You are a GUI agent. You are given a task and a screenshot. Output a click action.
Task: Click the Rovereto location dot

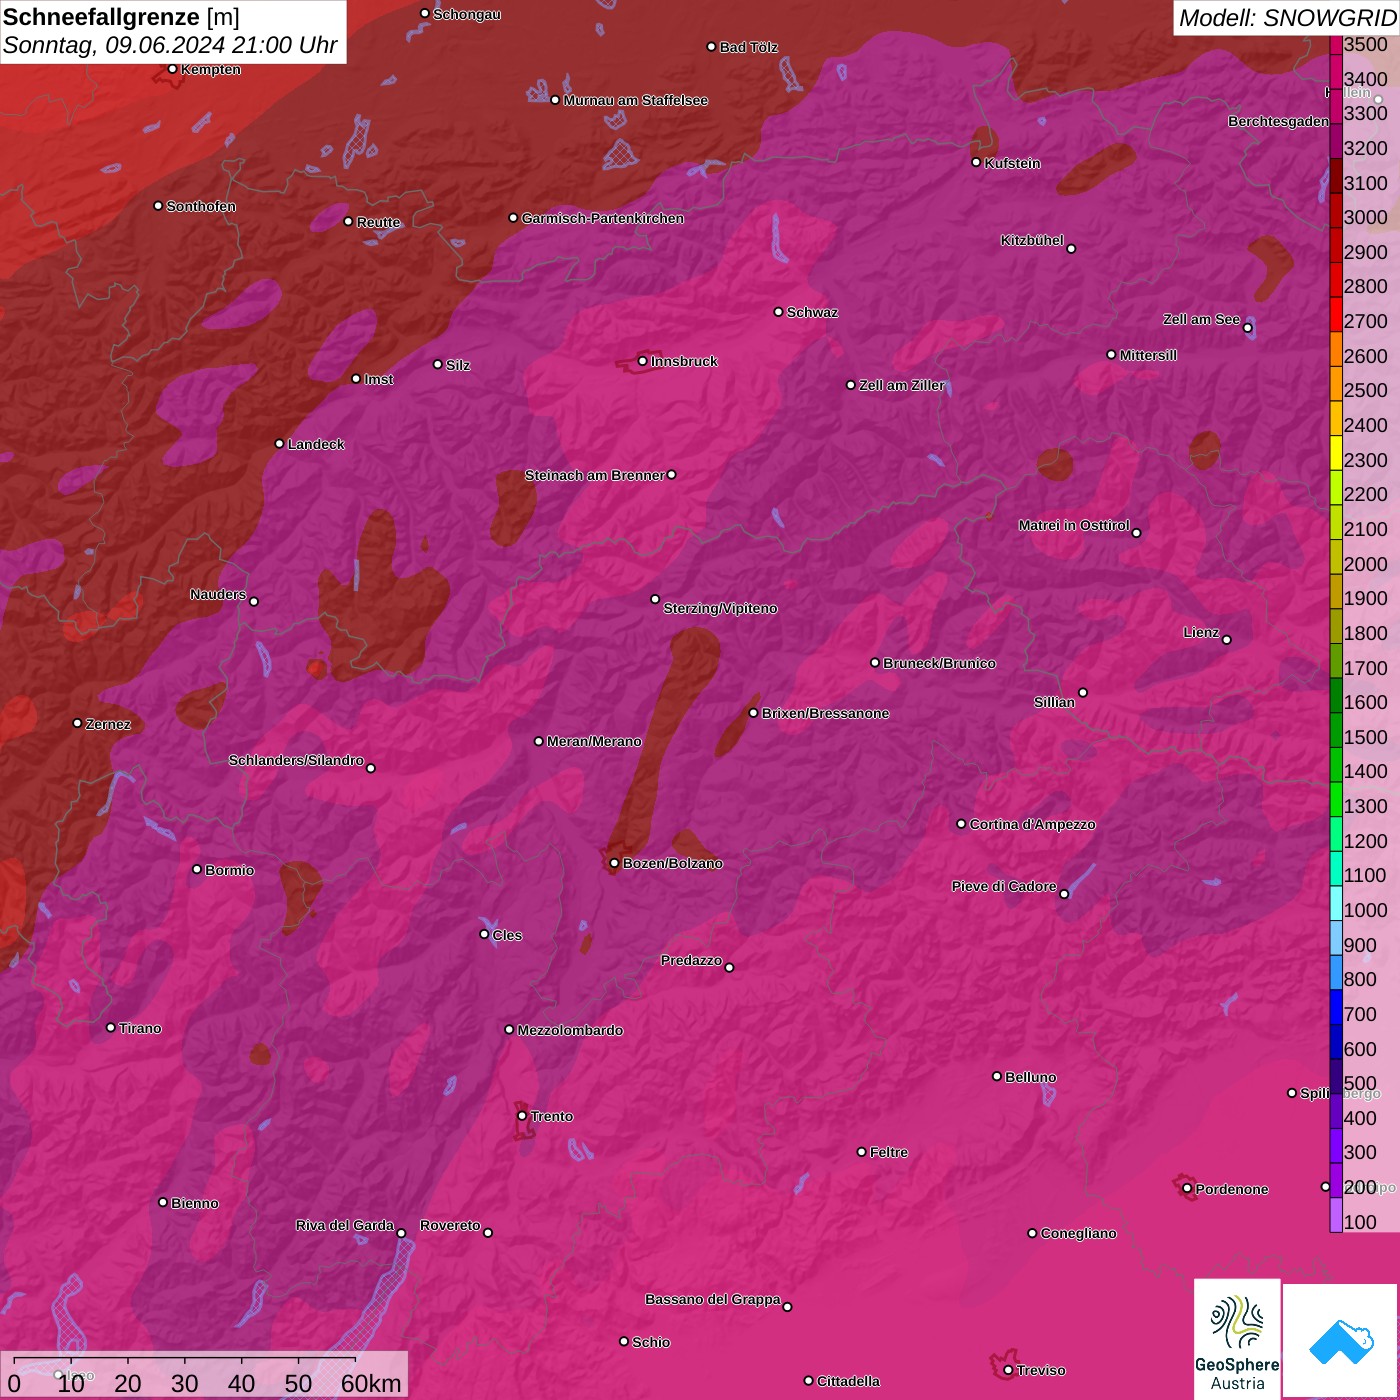(488, 1232)
